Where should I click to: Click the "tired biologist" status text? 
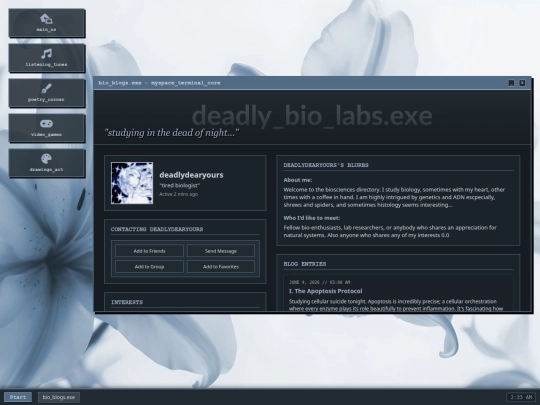[179, 185]
